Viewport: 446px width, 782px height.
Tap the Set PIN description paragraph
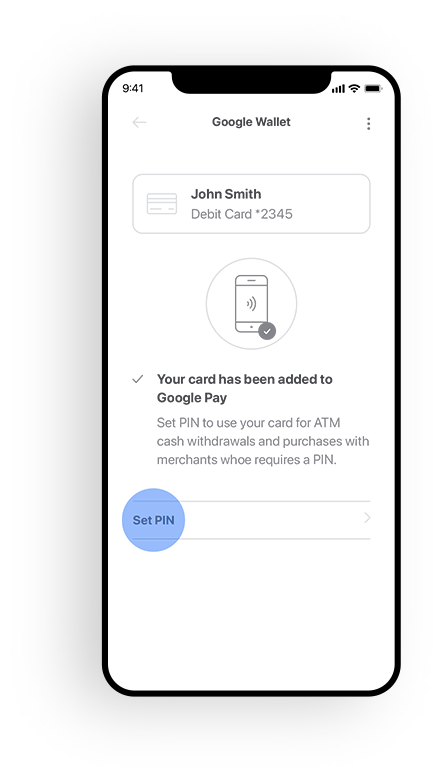[263, 441]
